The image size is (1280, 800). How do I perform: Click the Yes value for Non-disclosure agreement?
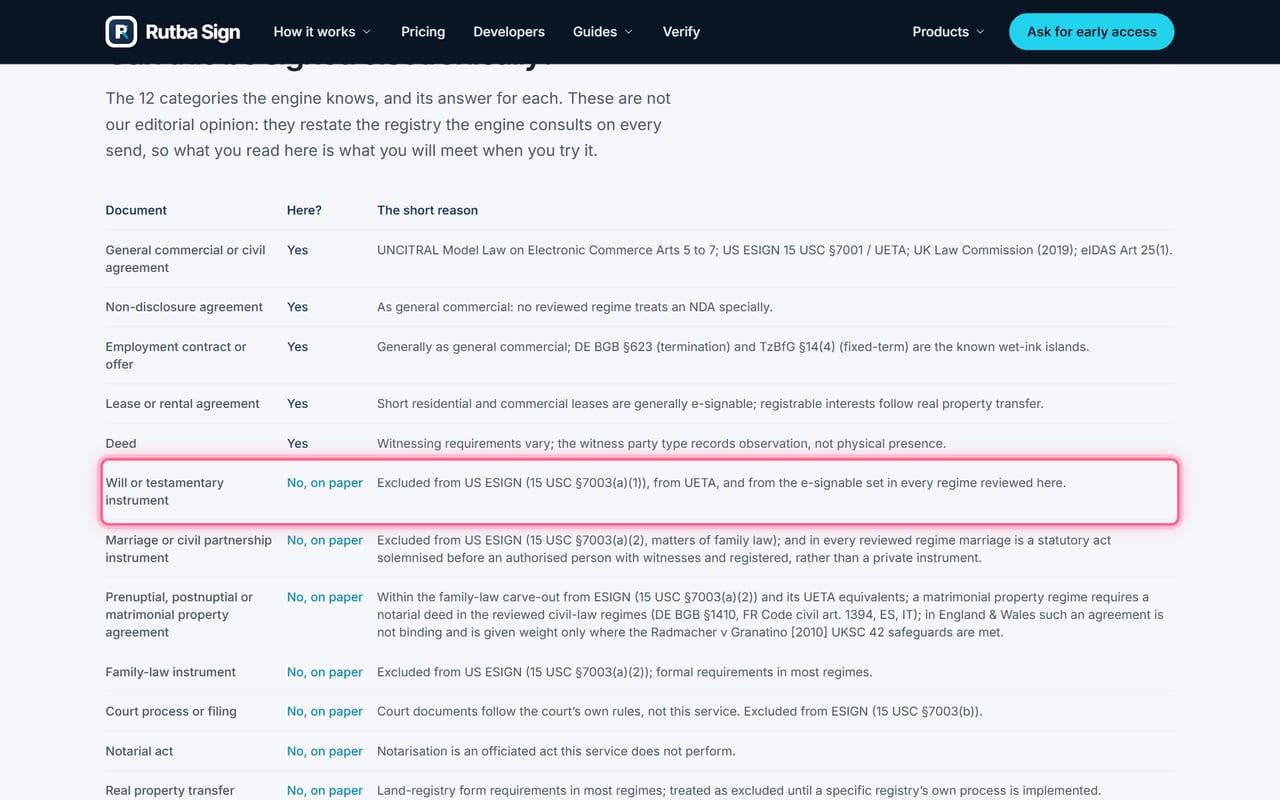(x=297, y=307)
